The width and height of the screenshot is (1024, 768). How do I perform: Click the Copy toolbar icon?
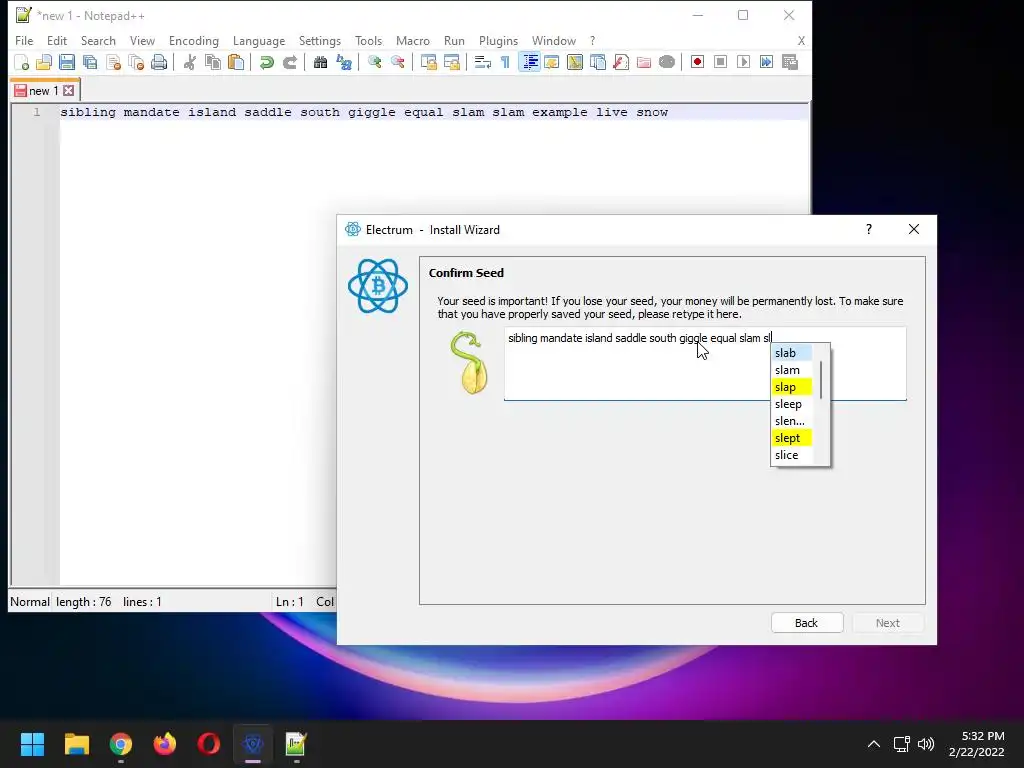pos(213,62)
